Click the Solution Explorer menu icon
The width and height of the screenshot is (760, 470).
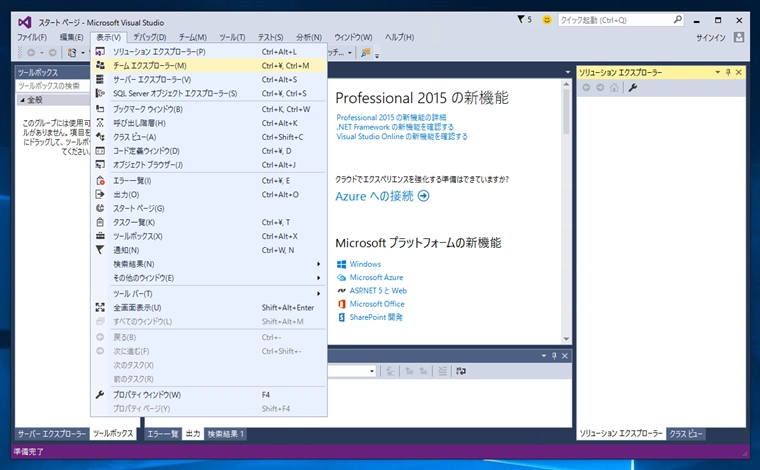[x=100, y=51]
